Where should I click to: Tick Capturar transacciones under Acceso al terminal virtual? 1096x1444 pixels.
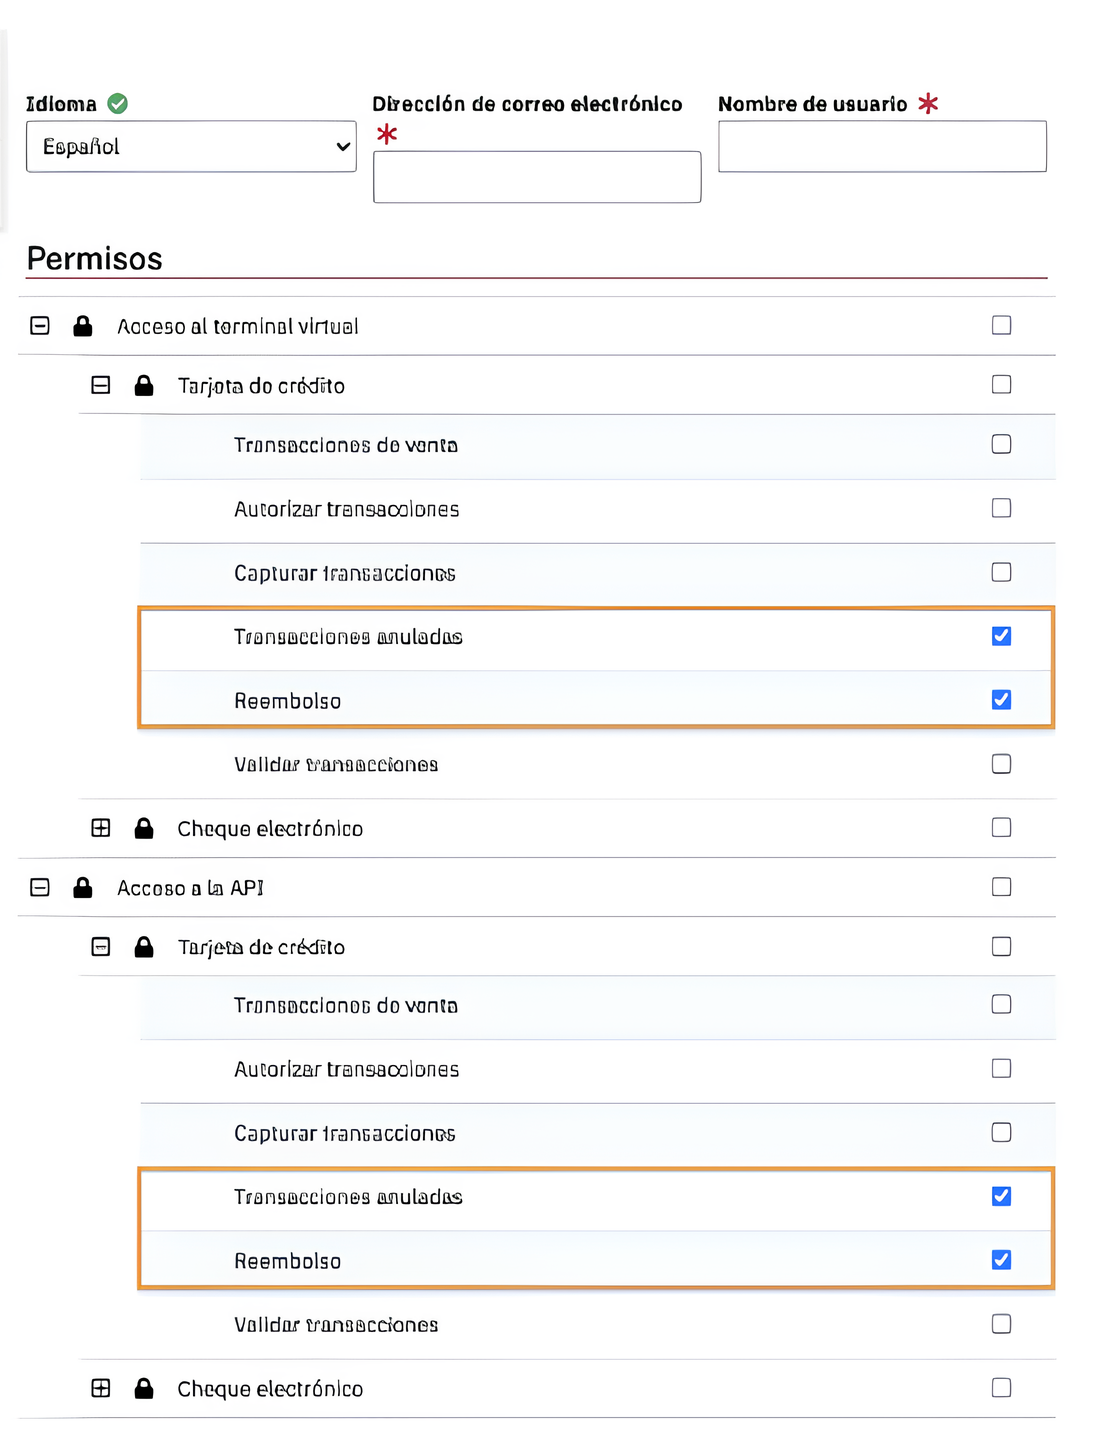coord(1001,572)
